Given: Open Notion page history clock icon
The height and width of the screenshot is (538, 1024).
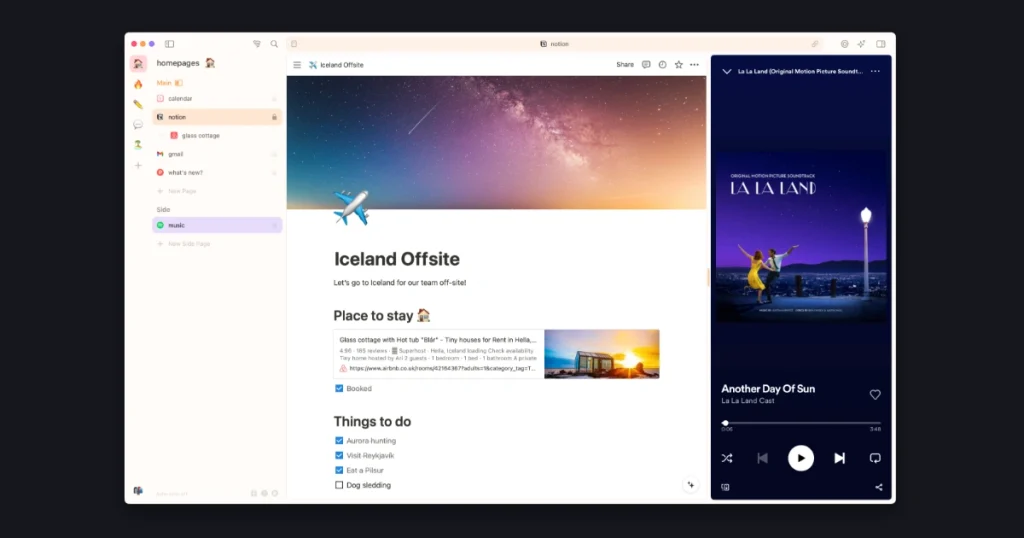Looking at the screenshot, I should pos(662,65).
